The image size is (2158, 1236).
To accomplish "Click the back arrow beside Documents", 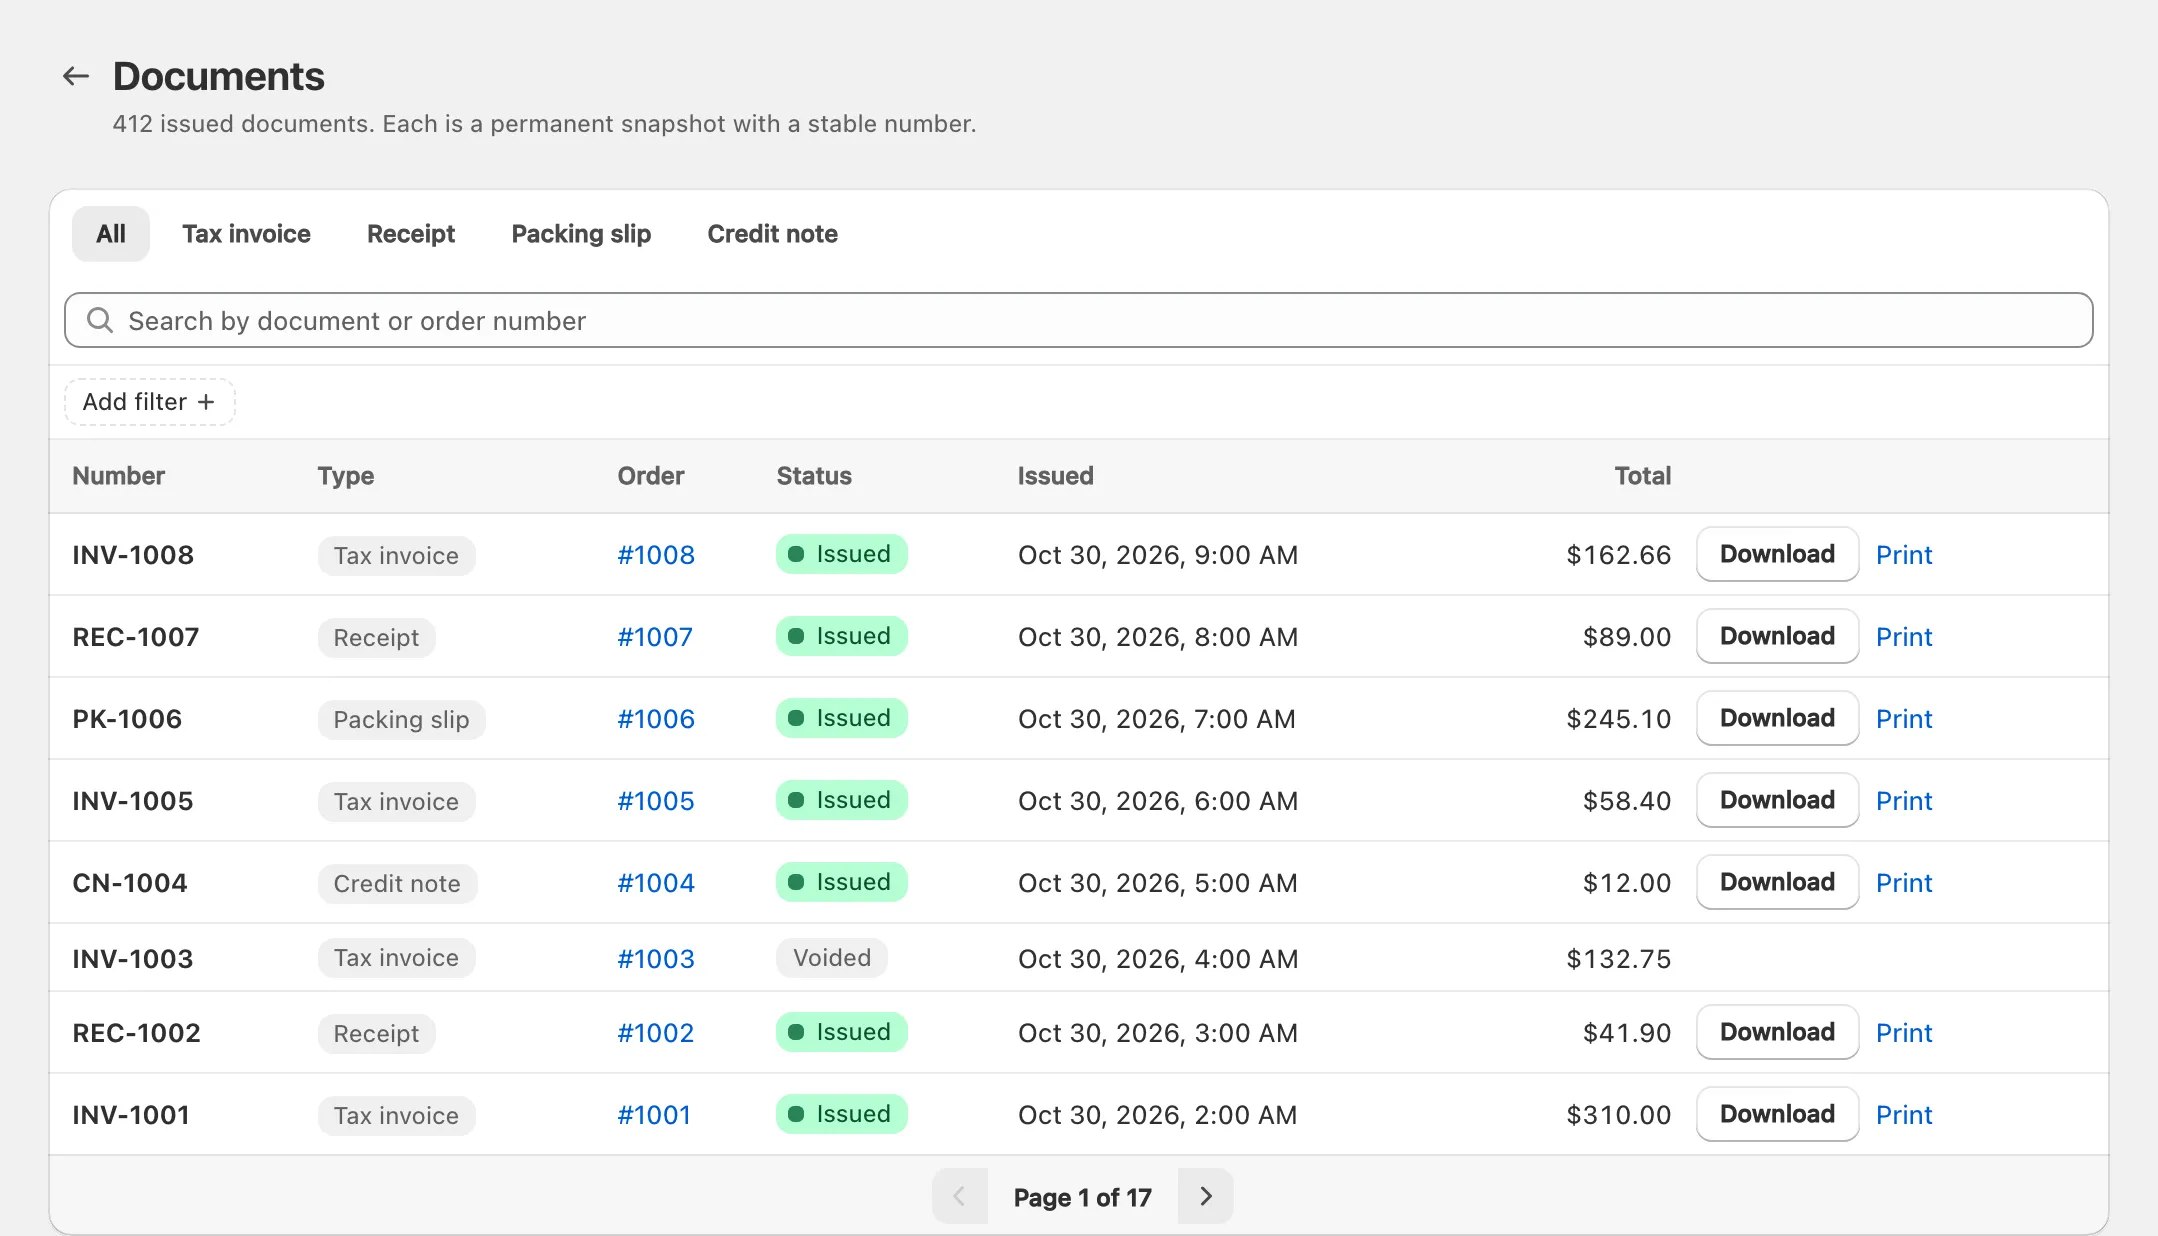I will (x=76, y=76).
